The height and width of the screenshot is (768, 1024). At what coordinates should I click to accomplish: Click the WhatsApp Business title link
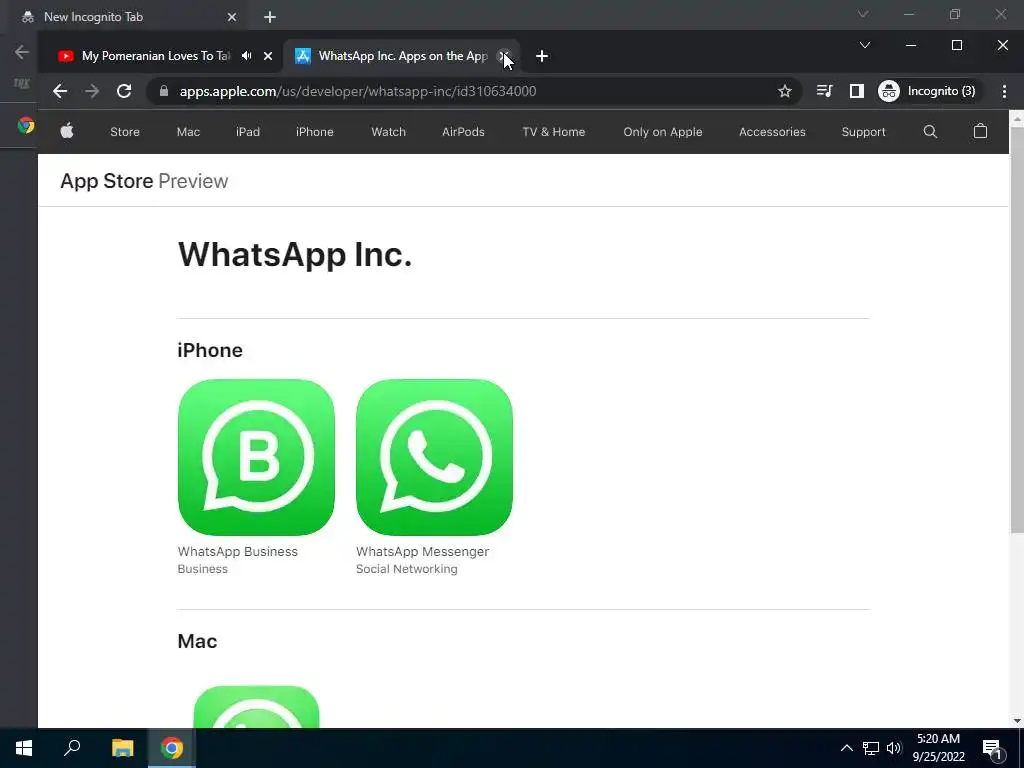(237, 551)
